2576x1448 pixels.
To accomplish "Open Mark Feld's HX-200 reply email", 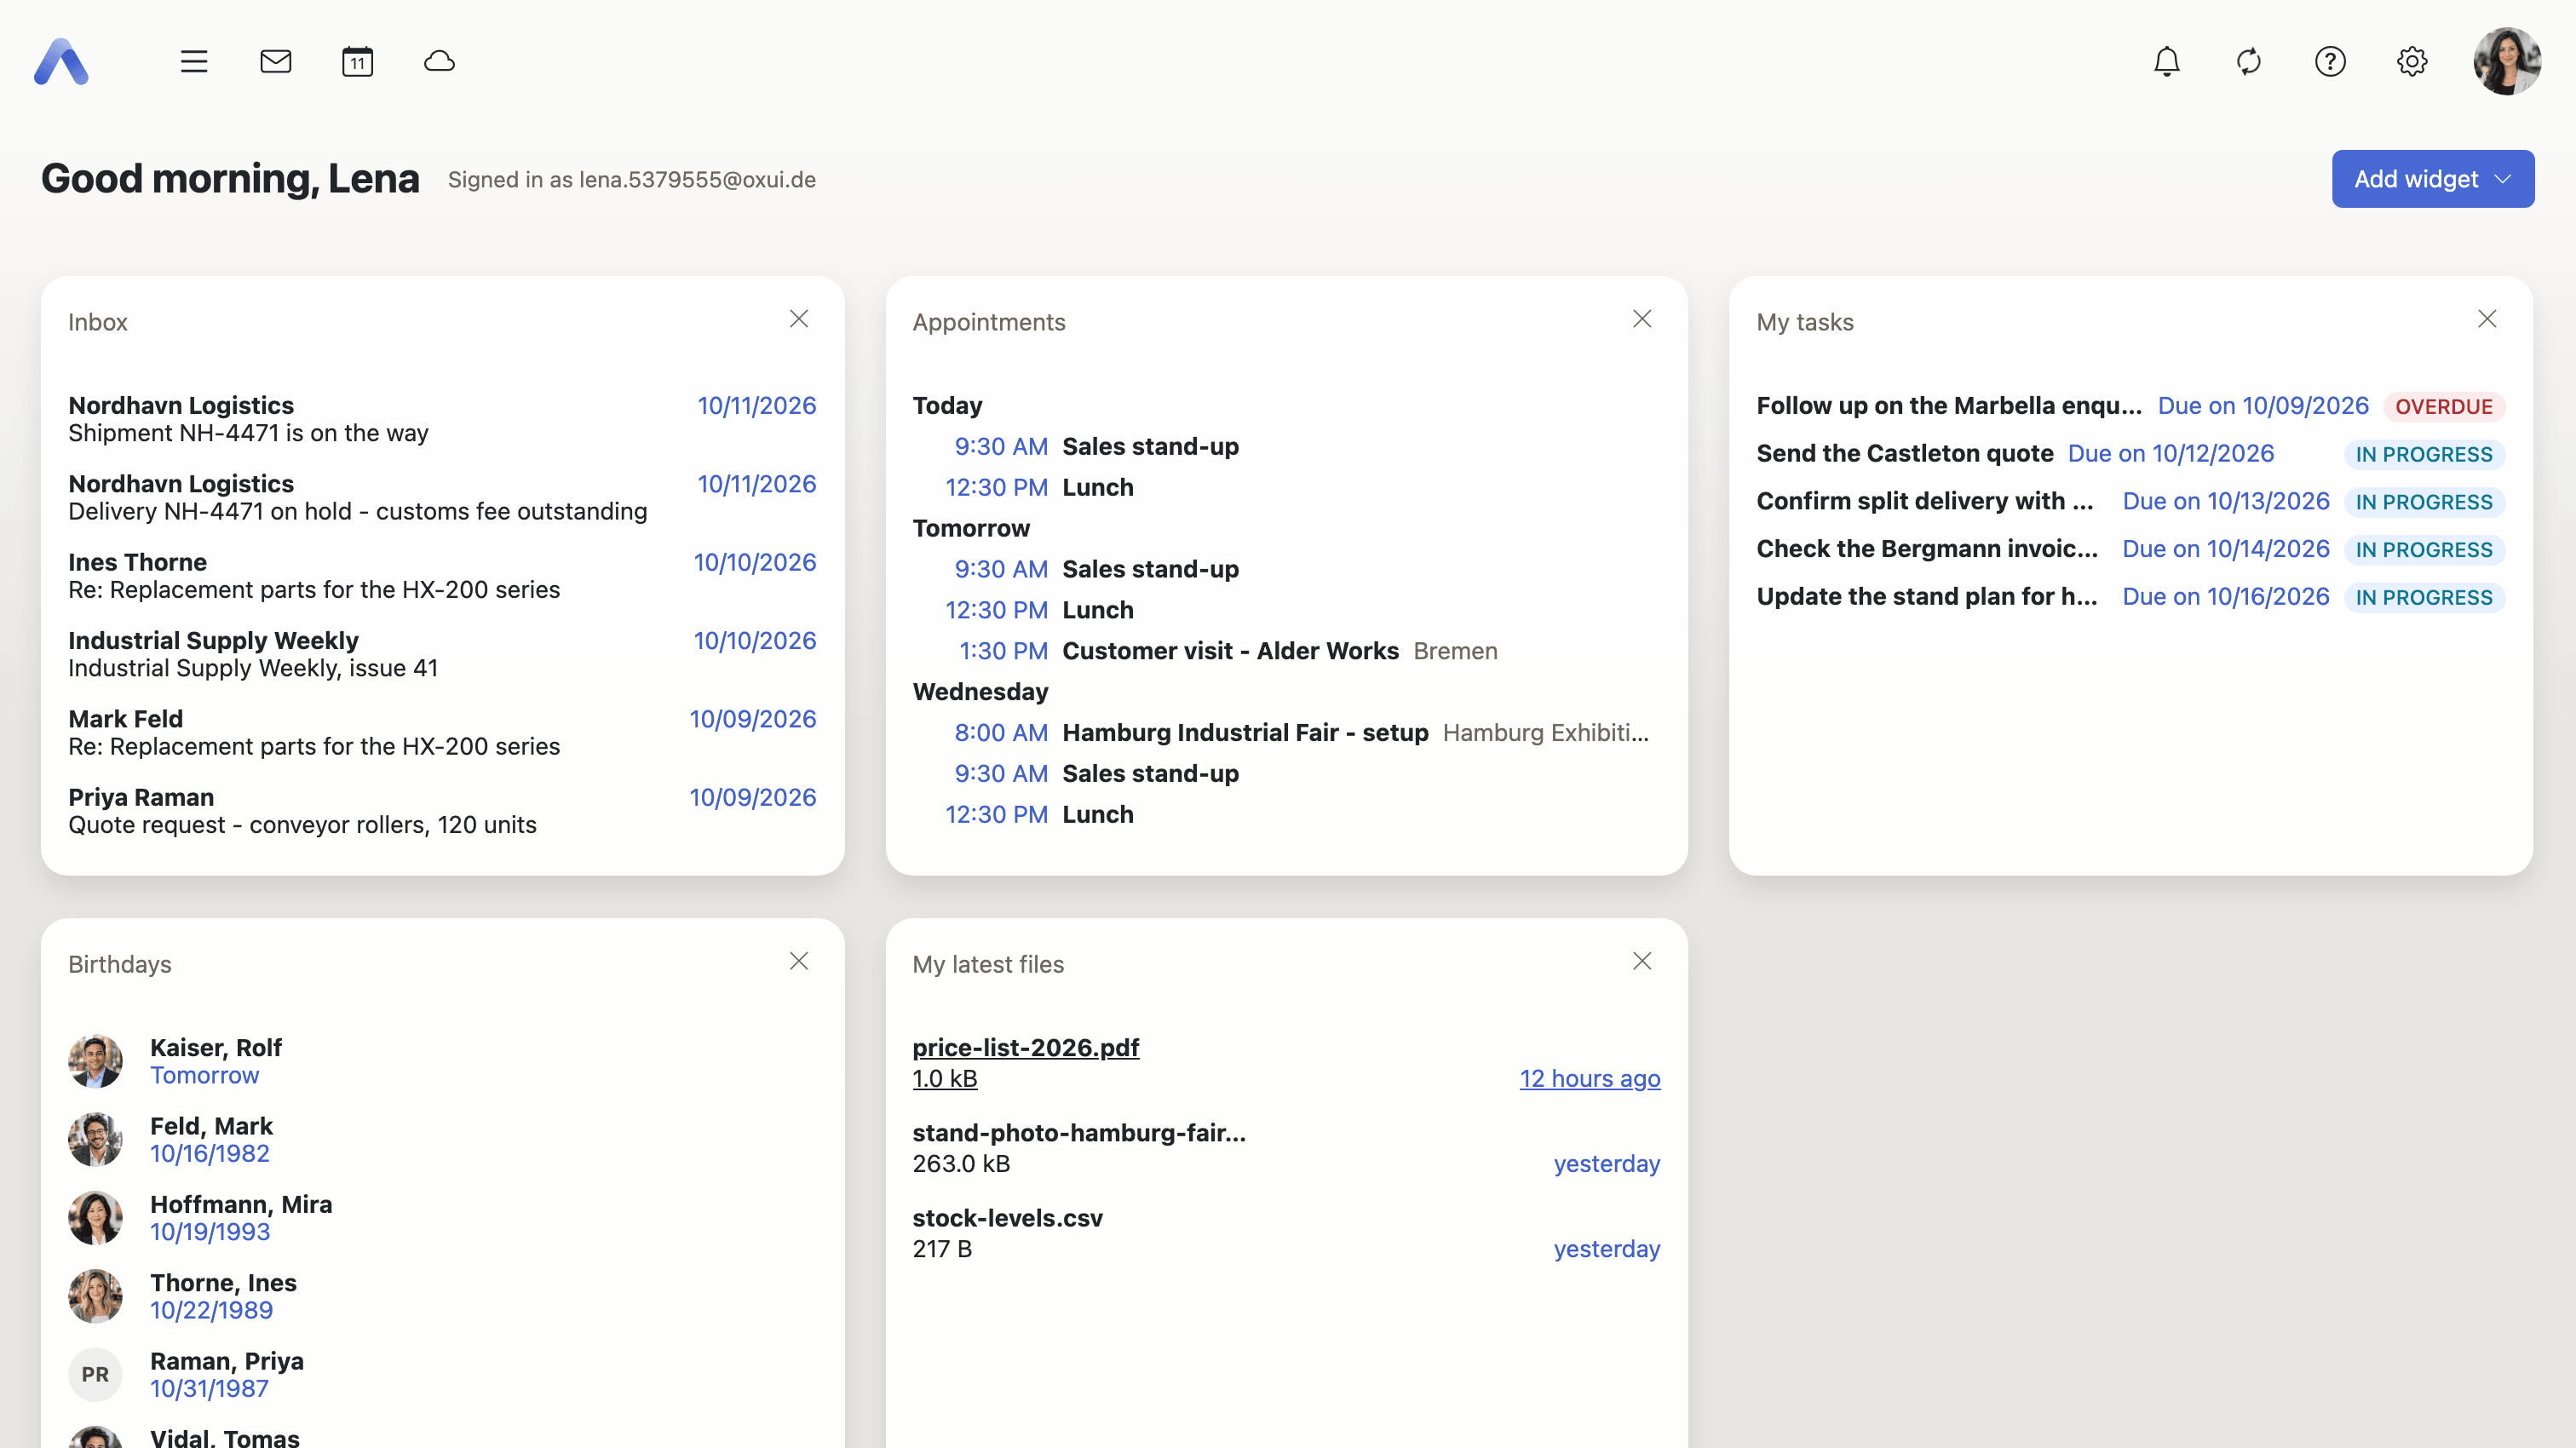I will 442,732.
